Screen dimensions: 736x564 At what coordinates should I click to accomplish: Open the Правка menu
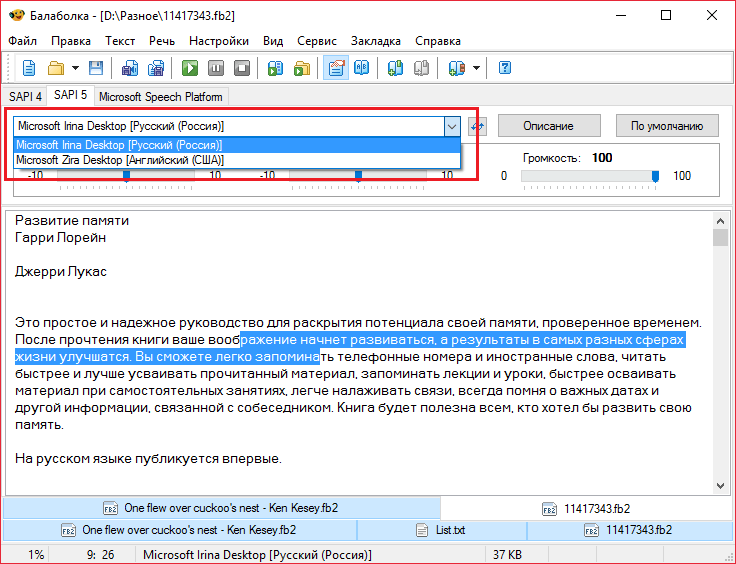(x=71, y=41)
